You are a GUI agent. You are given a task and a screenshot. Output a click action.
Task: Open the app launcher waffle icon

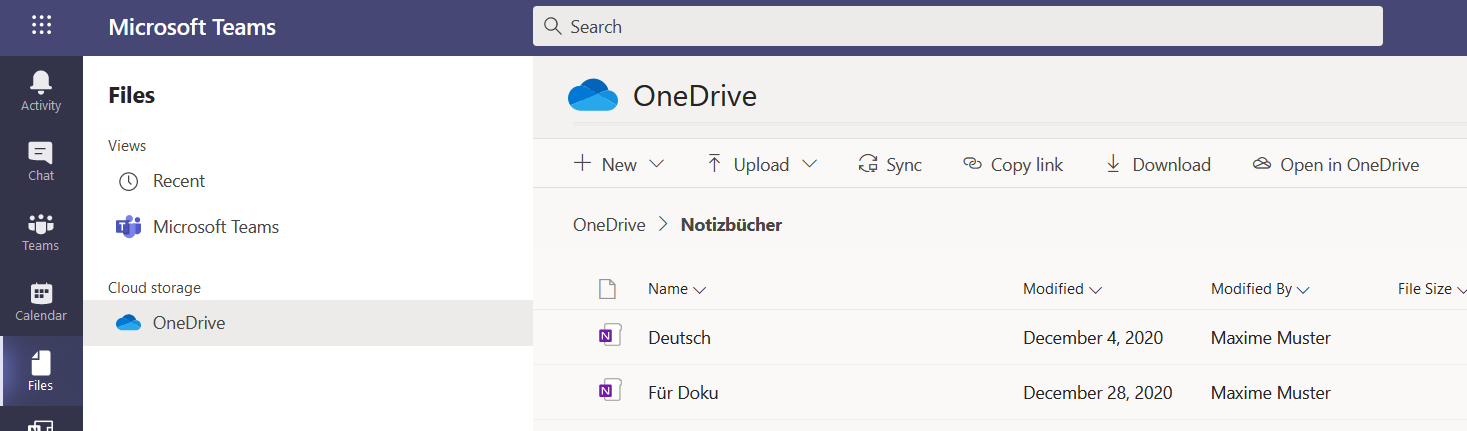(41, 26)
